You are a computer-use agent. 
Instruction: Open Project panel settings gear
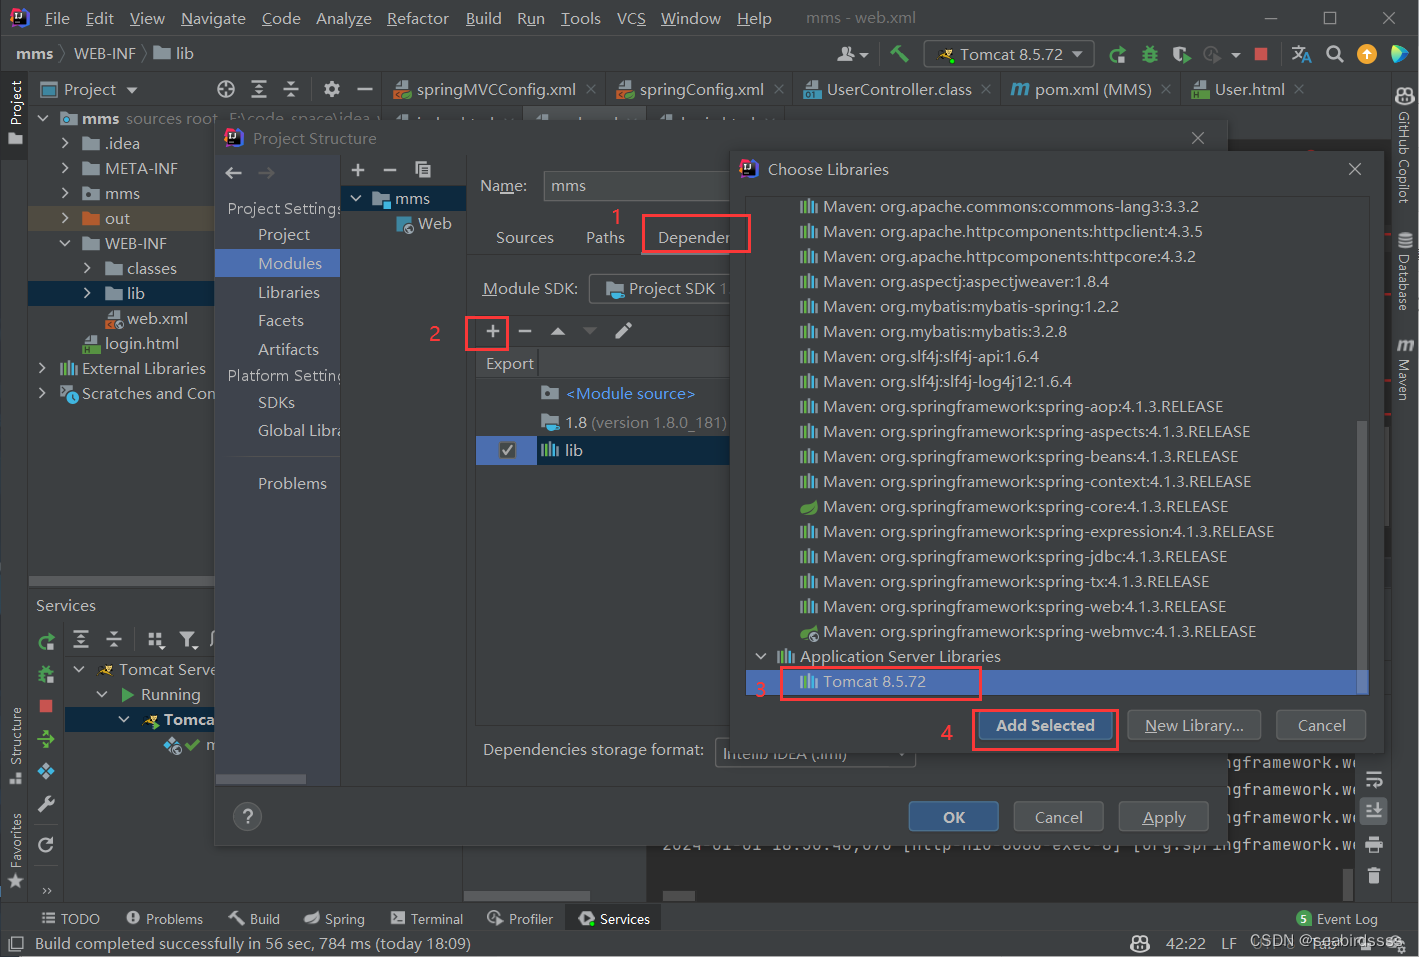332,89
